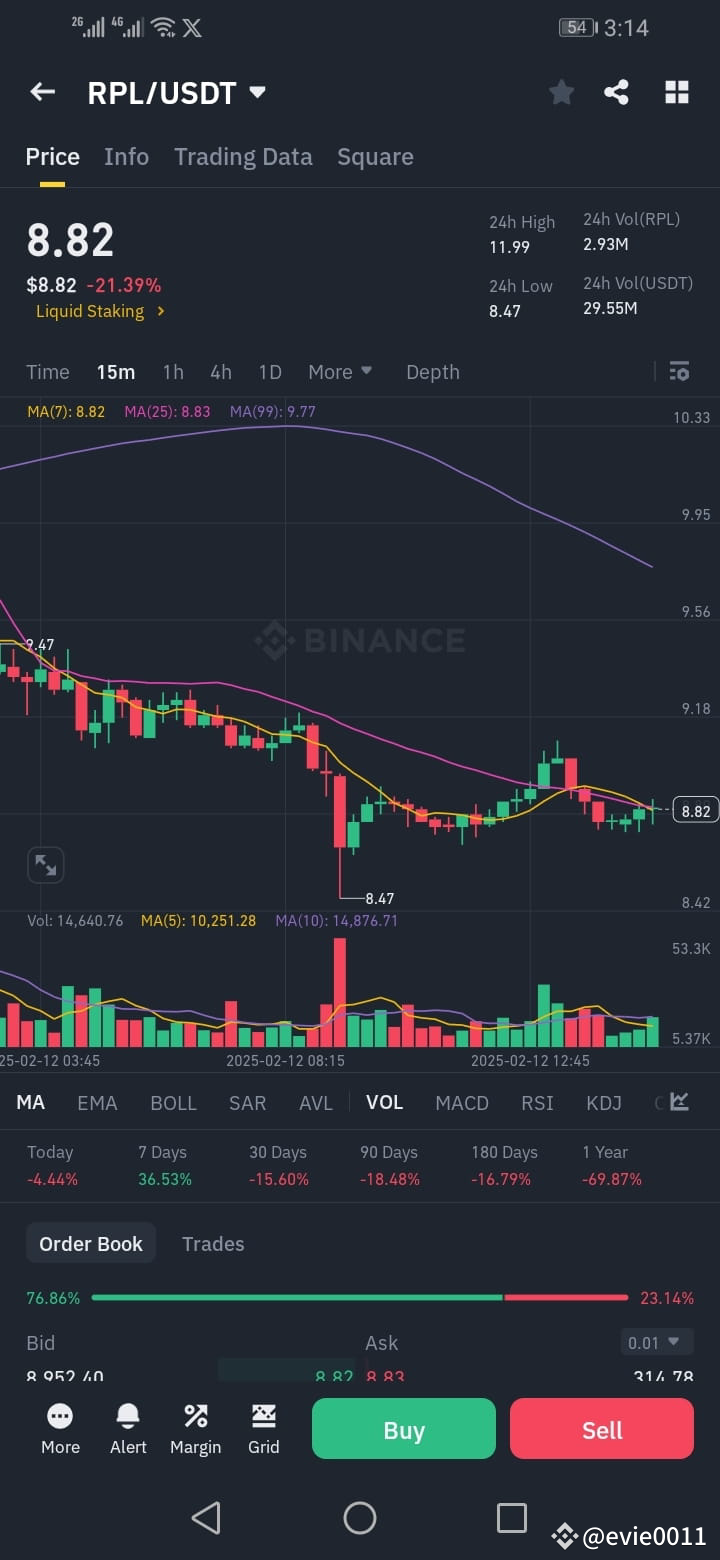This screenshot has width=720, height=1560.
Task: Open the 0.01 precision dropdown
Action: tap(657, 1342)
